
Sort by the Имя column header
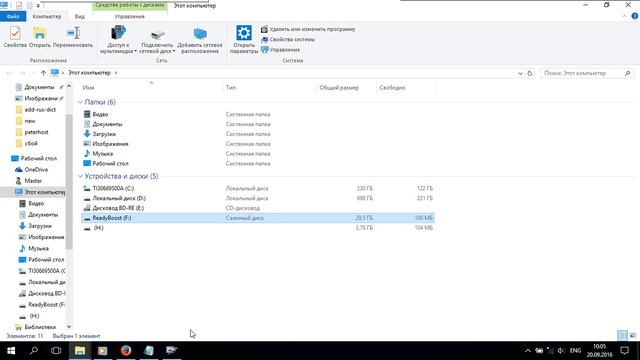(88, 87)
